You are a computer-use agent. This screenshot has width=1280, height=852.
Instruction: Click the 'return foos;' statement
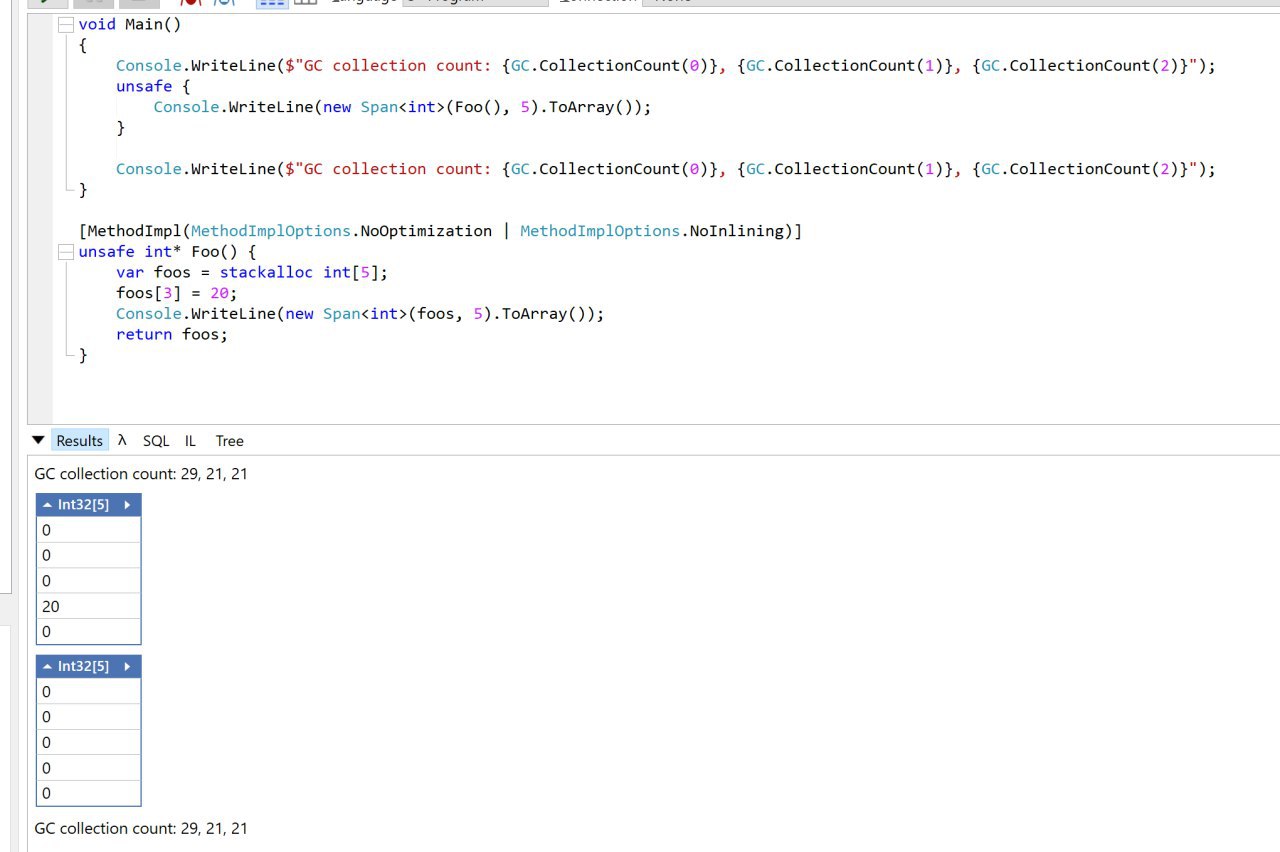pyautogui.click(x=172, y=334)
